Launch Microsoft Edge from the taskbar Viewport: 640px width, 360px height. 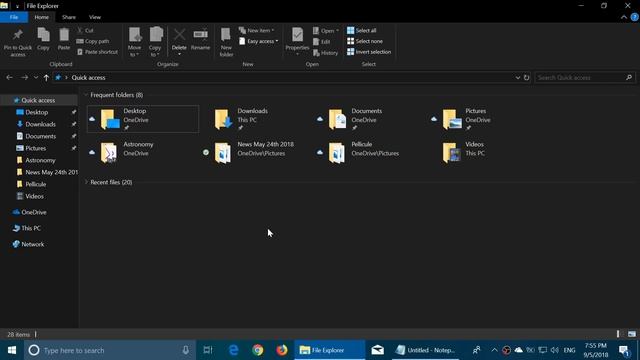click(x=233, y=350)
